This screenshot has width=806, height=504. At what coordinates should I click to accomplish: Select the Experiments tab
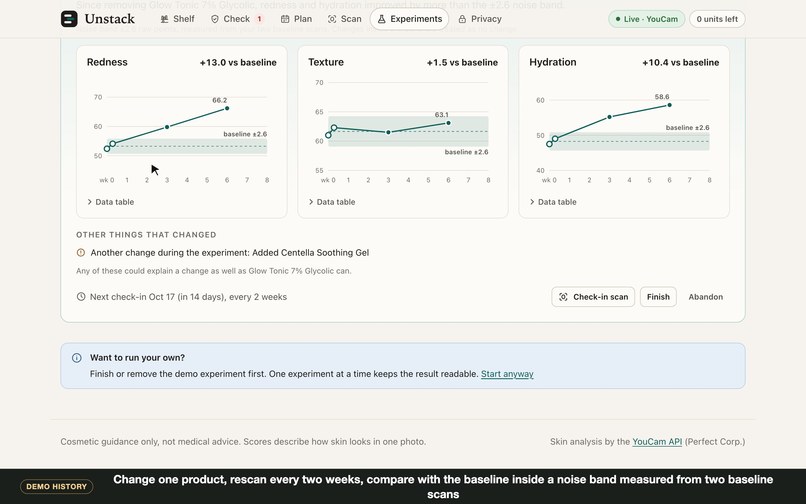pyautogui.click(x=410, y=19)
